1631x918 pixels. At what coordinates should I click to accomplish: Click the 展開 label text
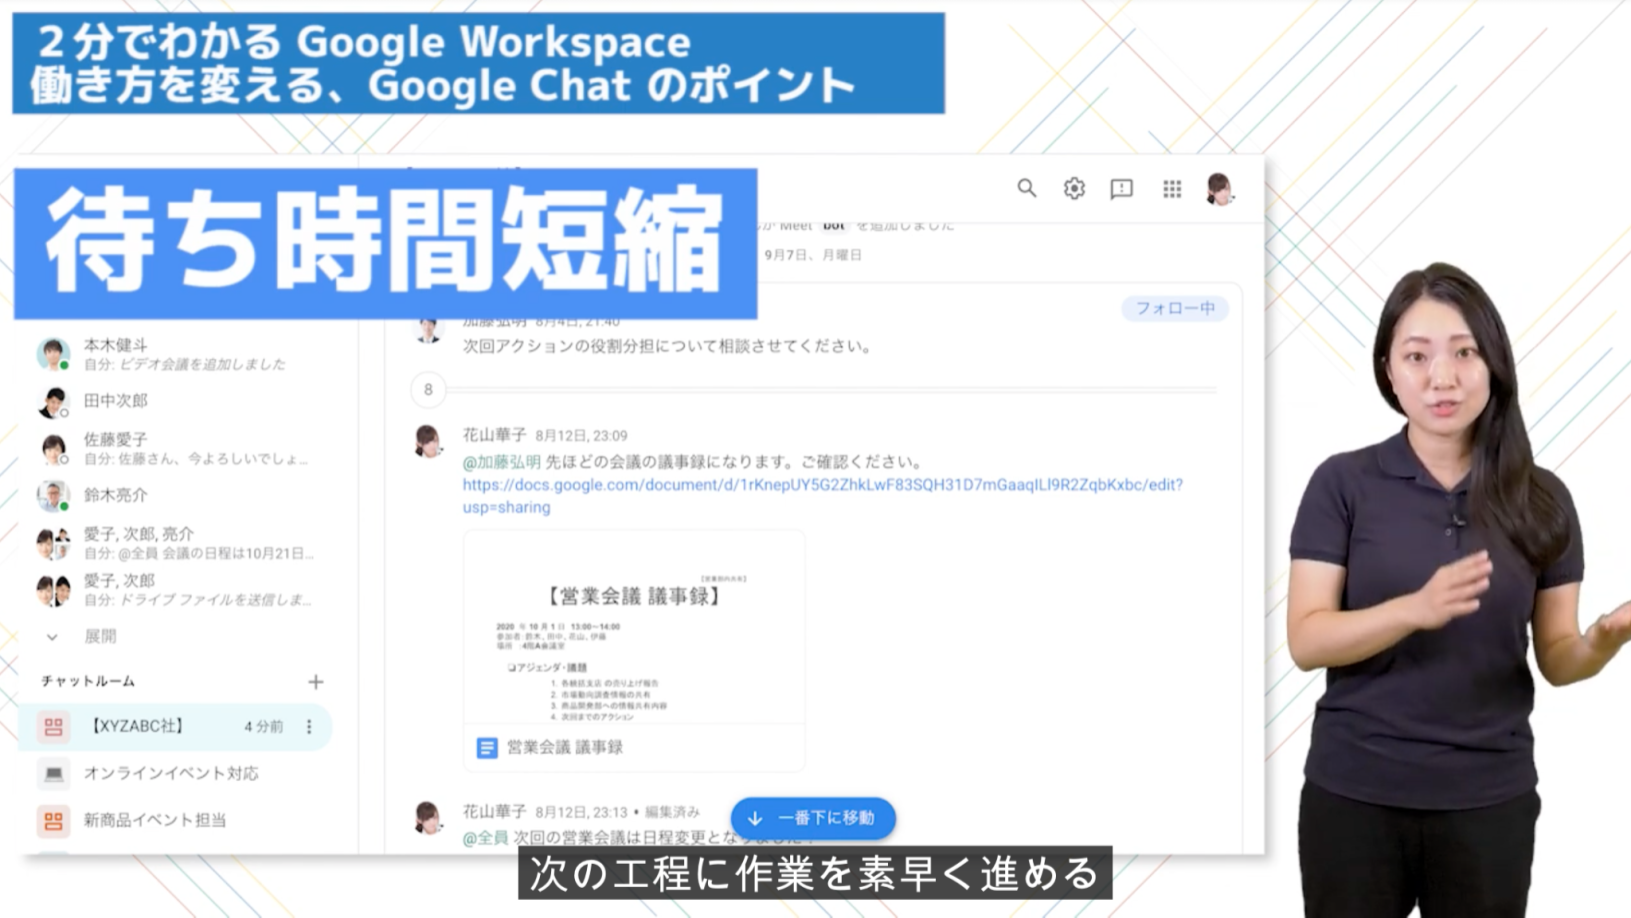pos(100,637)
